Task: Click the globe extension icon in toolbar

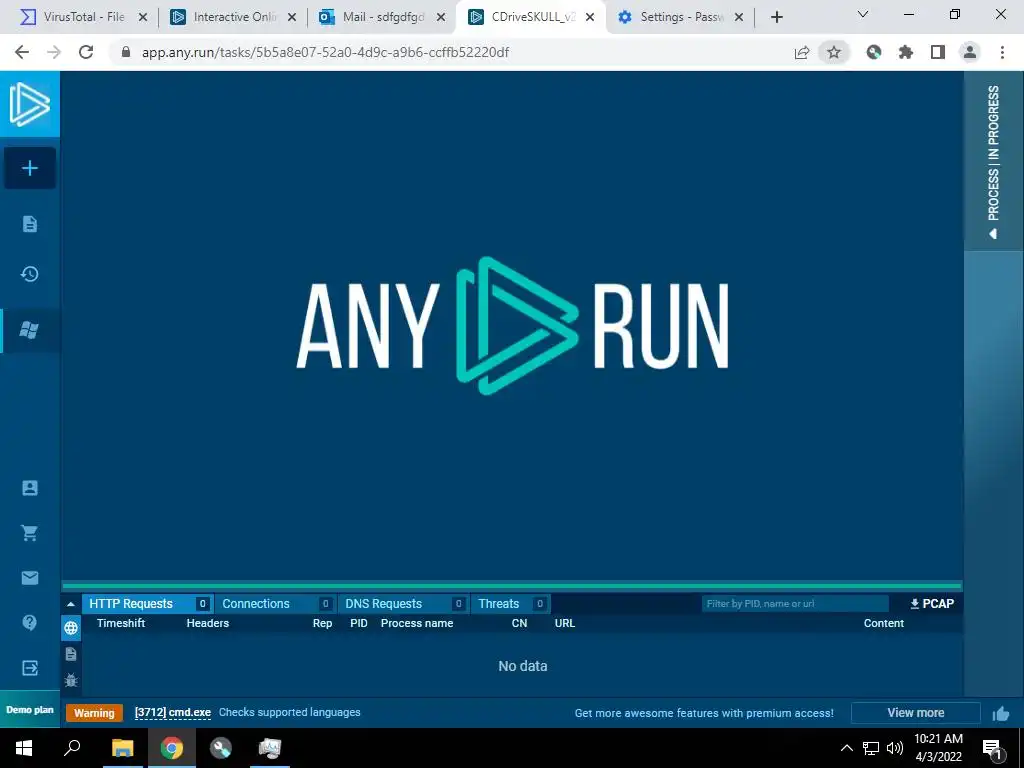Action: [874, 52]
